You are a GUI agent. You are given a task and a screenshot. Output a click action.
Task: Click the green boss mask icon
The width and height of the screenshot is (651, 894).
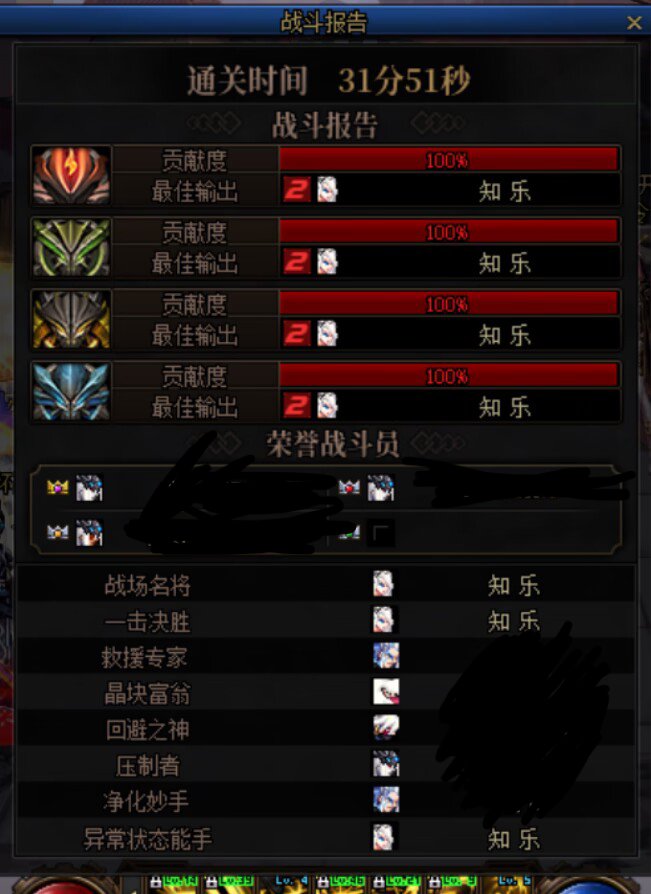tap(71, 247)
